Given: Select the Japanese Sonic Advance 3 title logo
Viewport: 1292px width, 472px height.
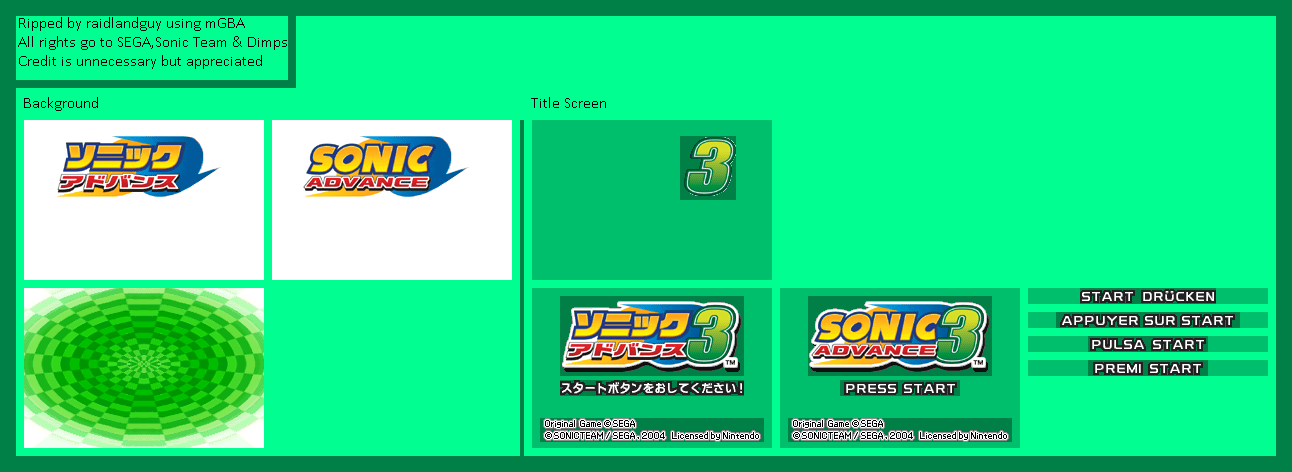Looking at the screenshot, I should pyautogui.click(x=652, y=336).
